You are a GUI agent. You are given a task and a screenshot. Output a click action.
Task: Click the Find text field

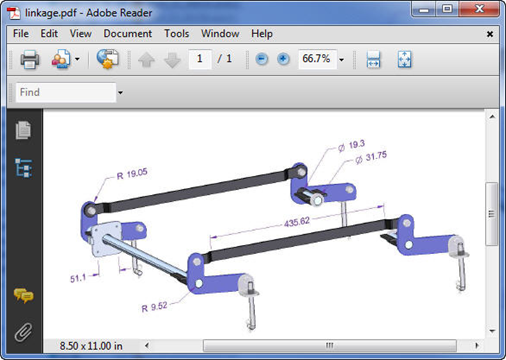[x=66, y=92]
